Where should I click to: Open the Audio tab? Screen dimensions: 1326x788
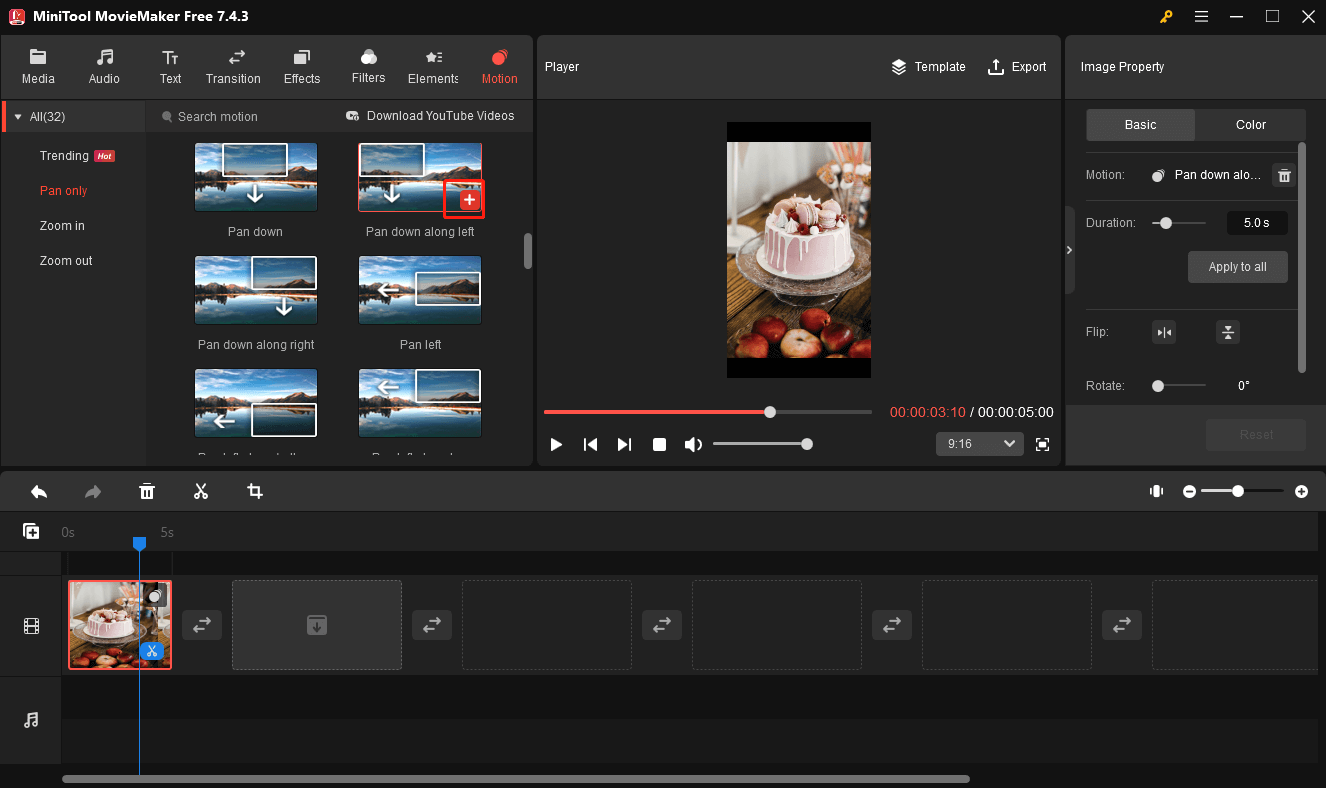click(x=104, y=67)
